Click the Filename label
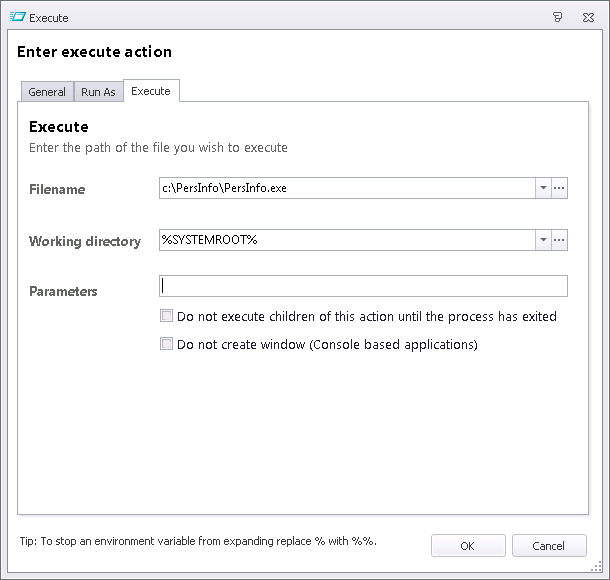 click(57, 189)
